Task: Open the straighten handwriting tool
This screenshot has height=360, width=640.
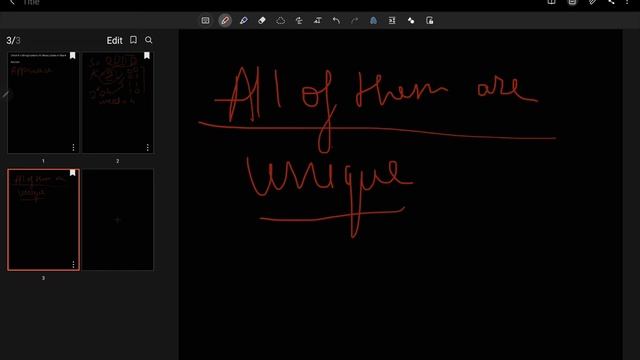Action: [x=299, y=20]
